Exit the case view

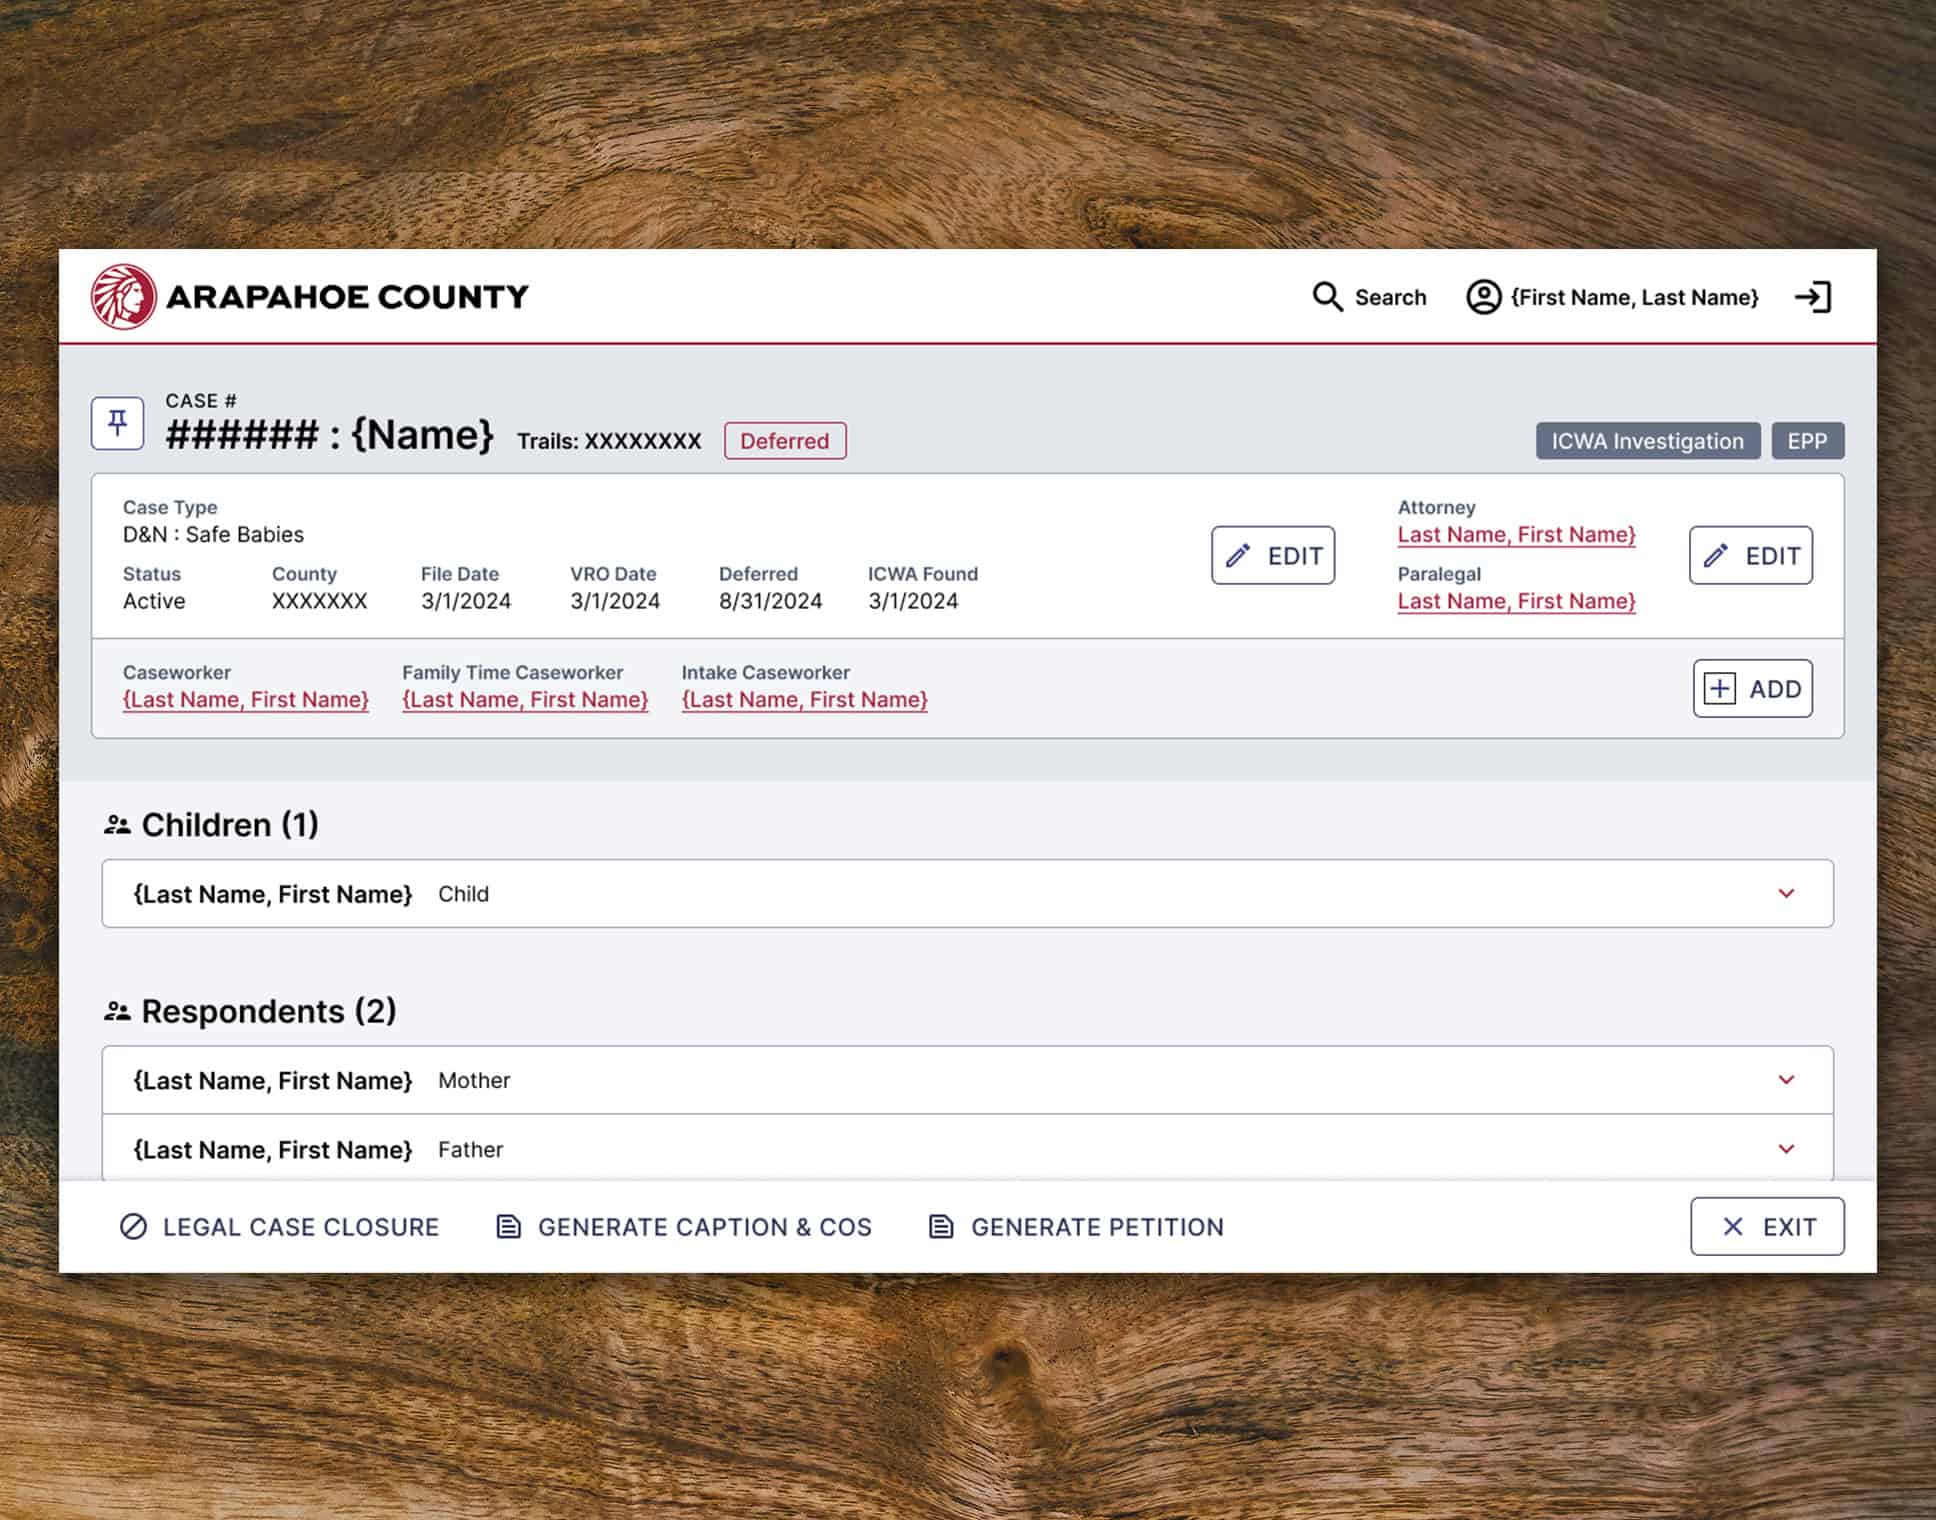1766,1226
